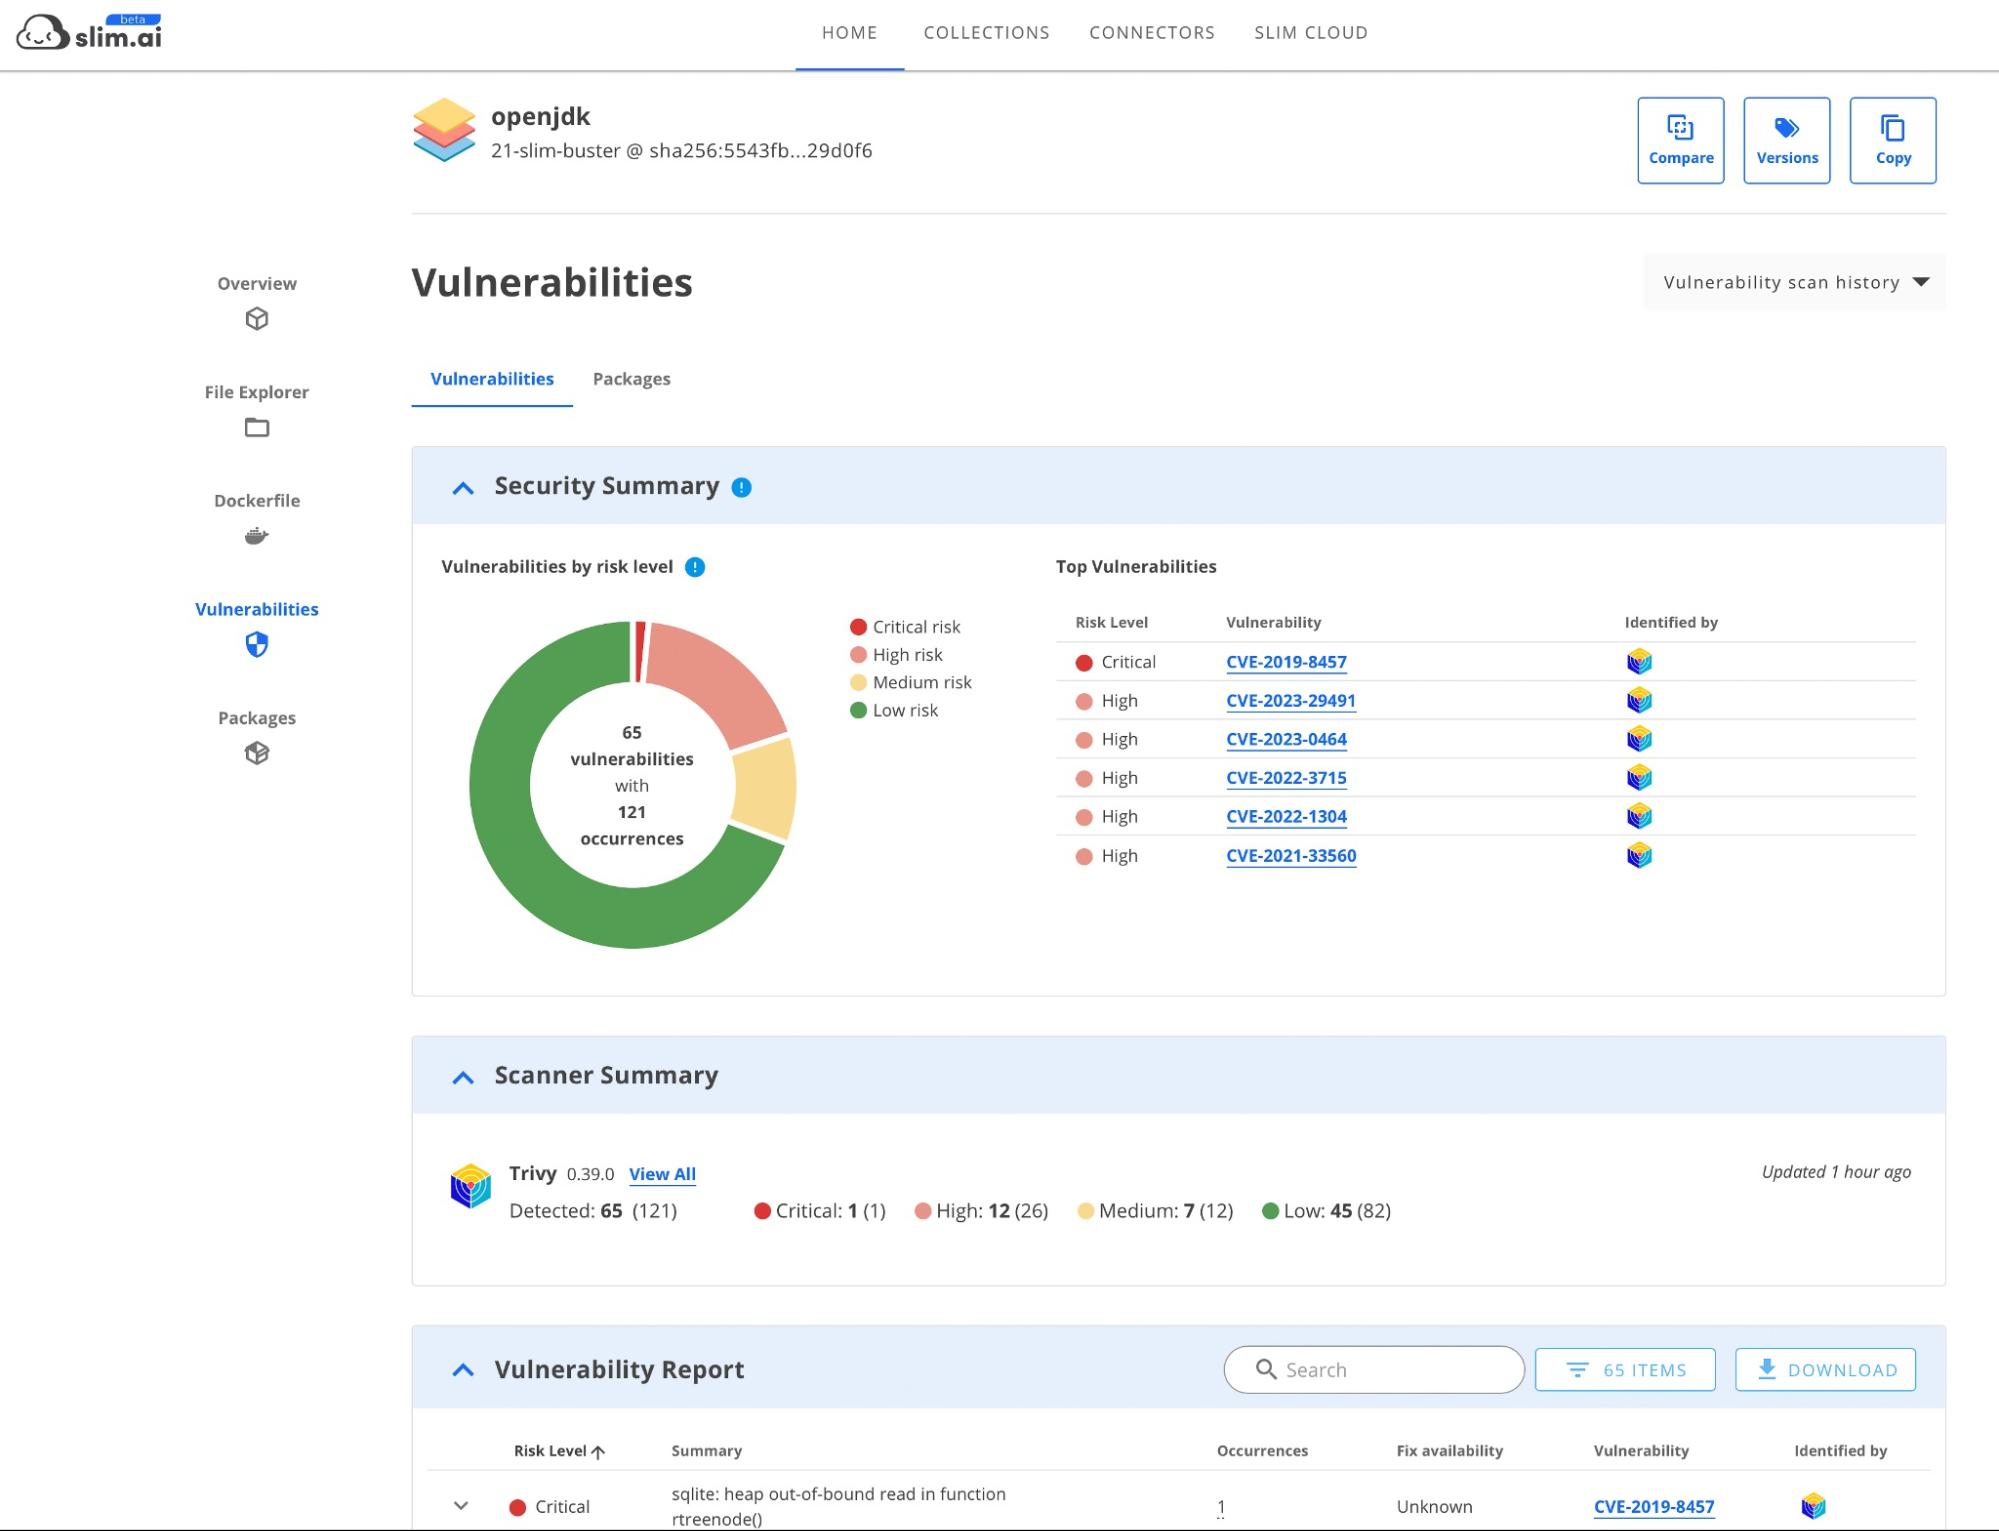Click info icon beside Vulnerabilities by risk level
Image resolution: width=1999 pixels, height=1531 pixels.
click(x=695, y=568)
